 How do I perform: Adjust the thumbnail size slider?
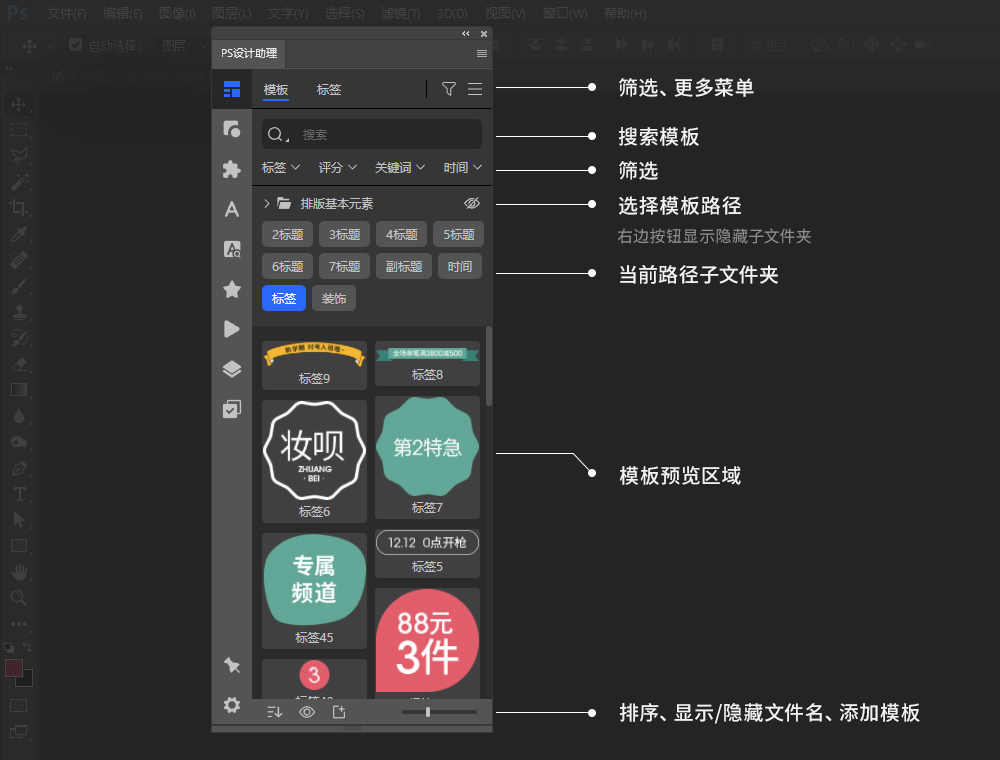[x=428, y=712]
